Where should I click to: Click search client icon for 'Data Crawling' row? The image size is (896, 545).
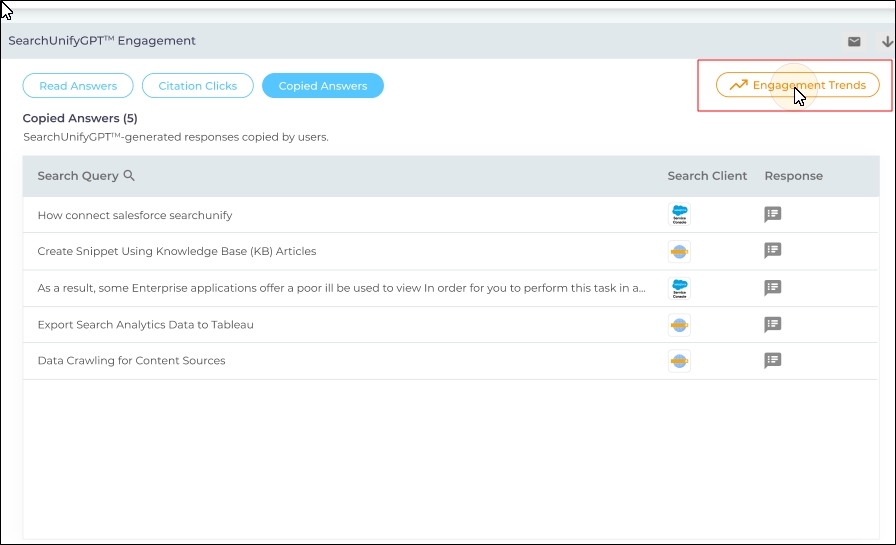[679, 361]
